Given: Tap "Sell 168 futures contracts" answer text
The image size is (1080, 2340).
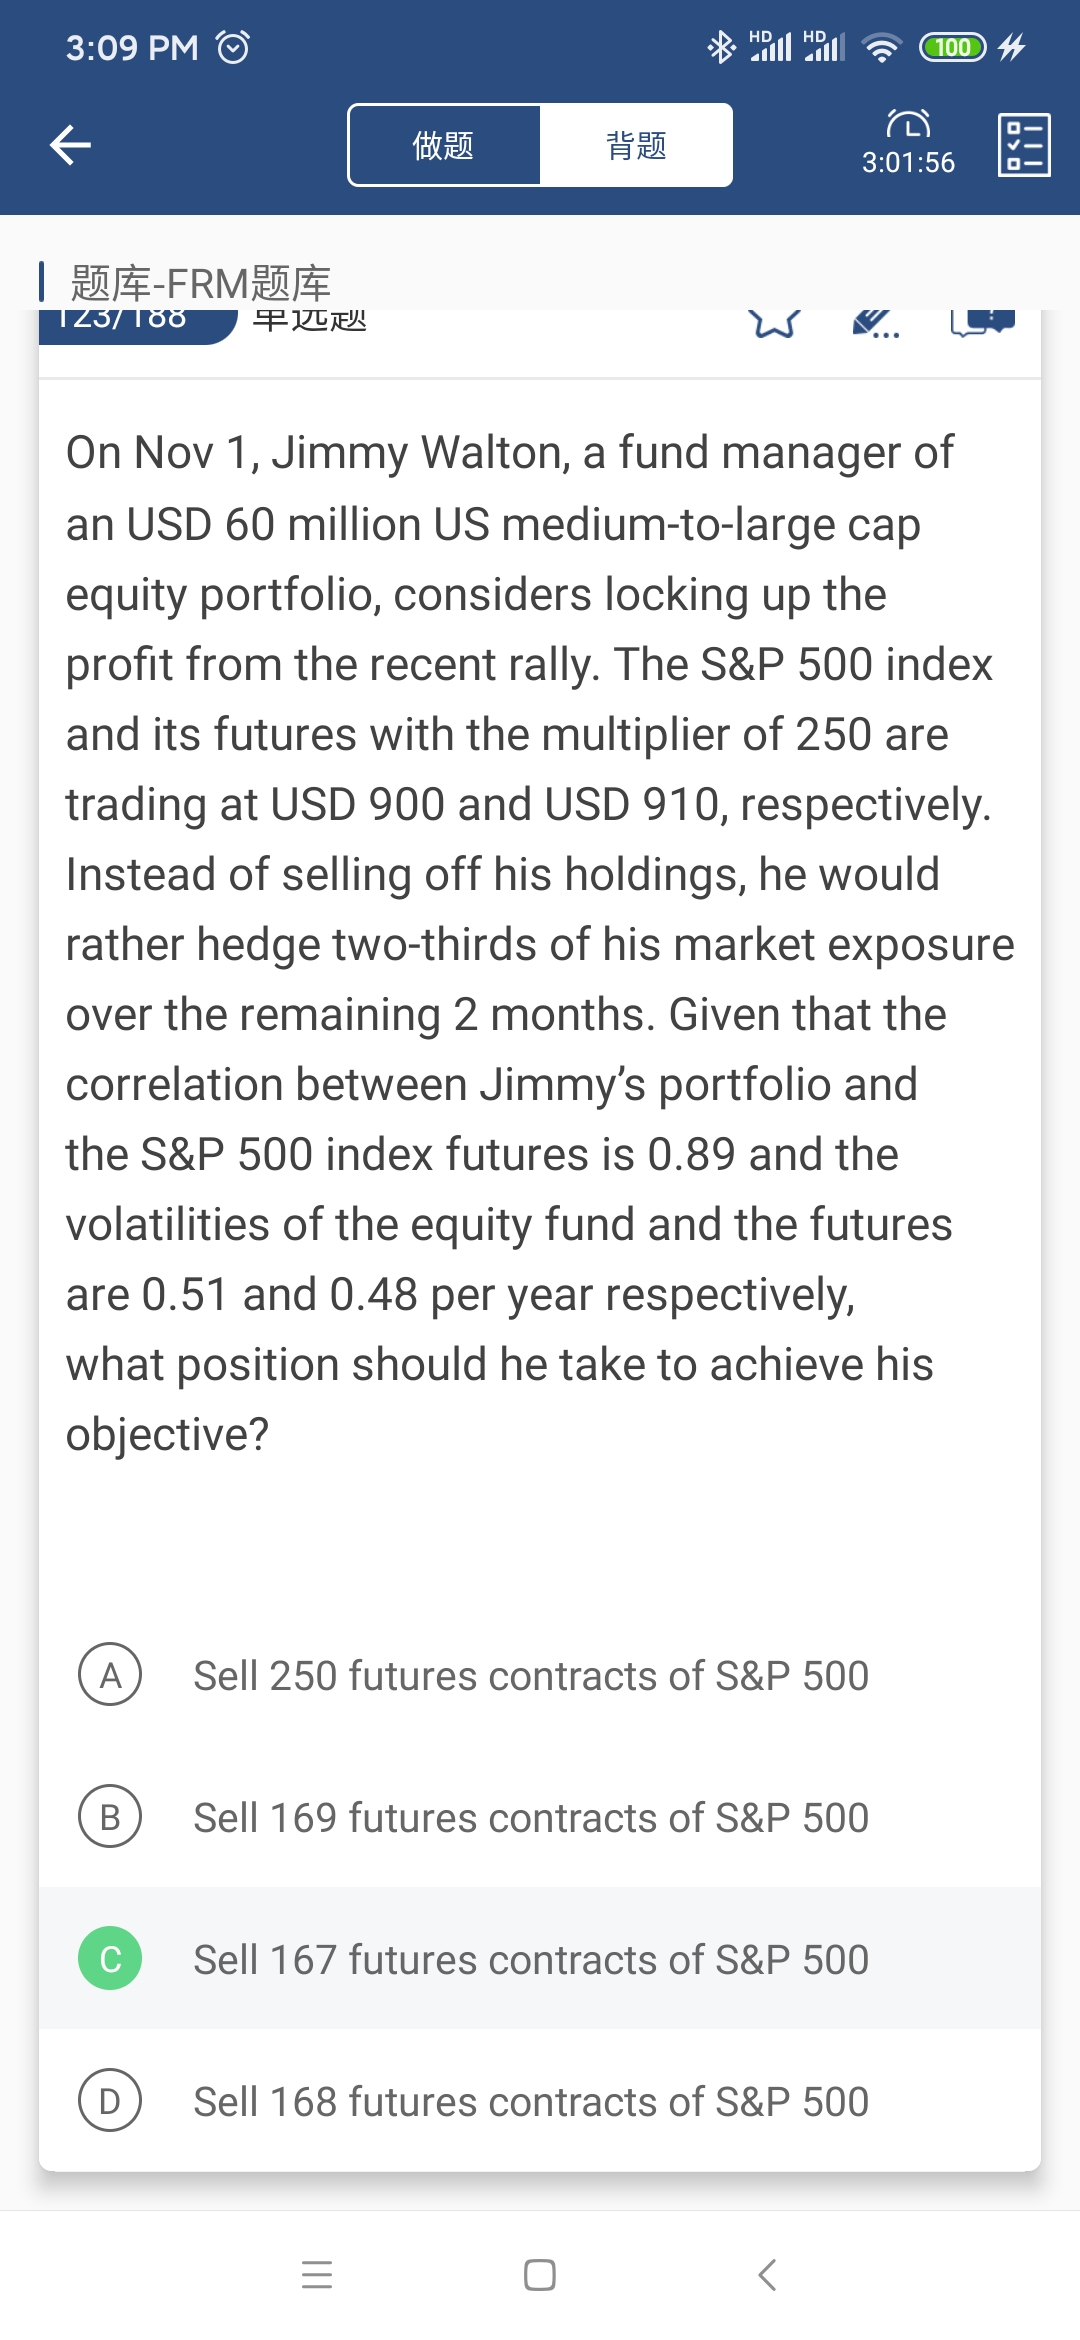Looking at the screenshot, I should 531,2102.
